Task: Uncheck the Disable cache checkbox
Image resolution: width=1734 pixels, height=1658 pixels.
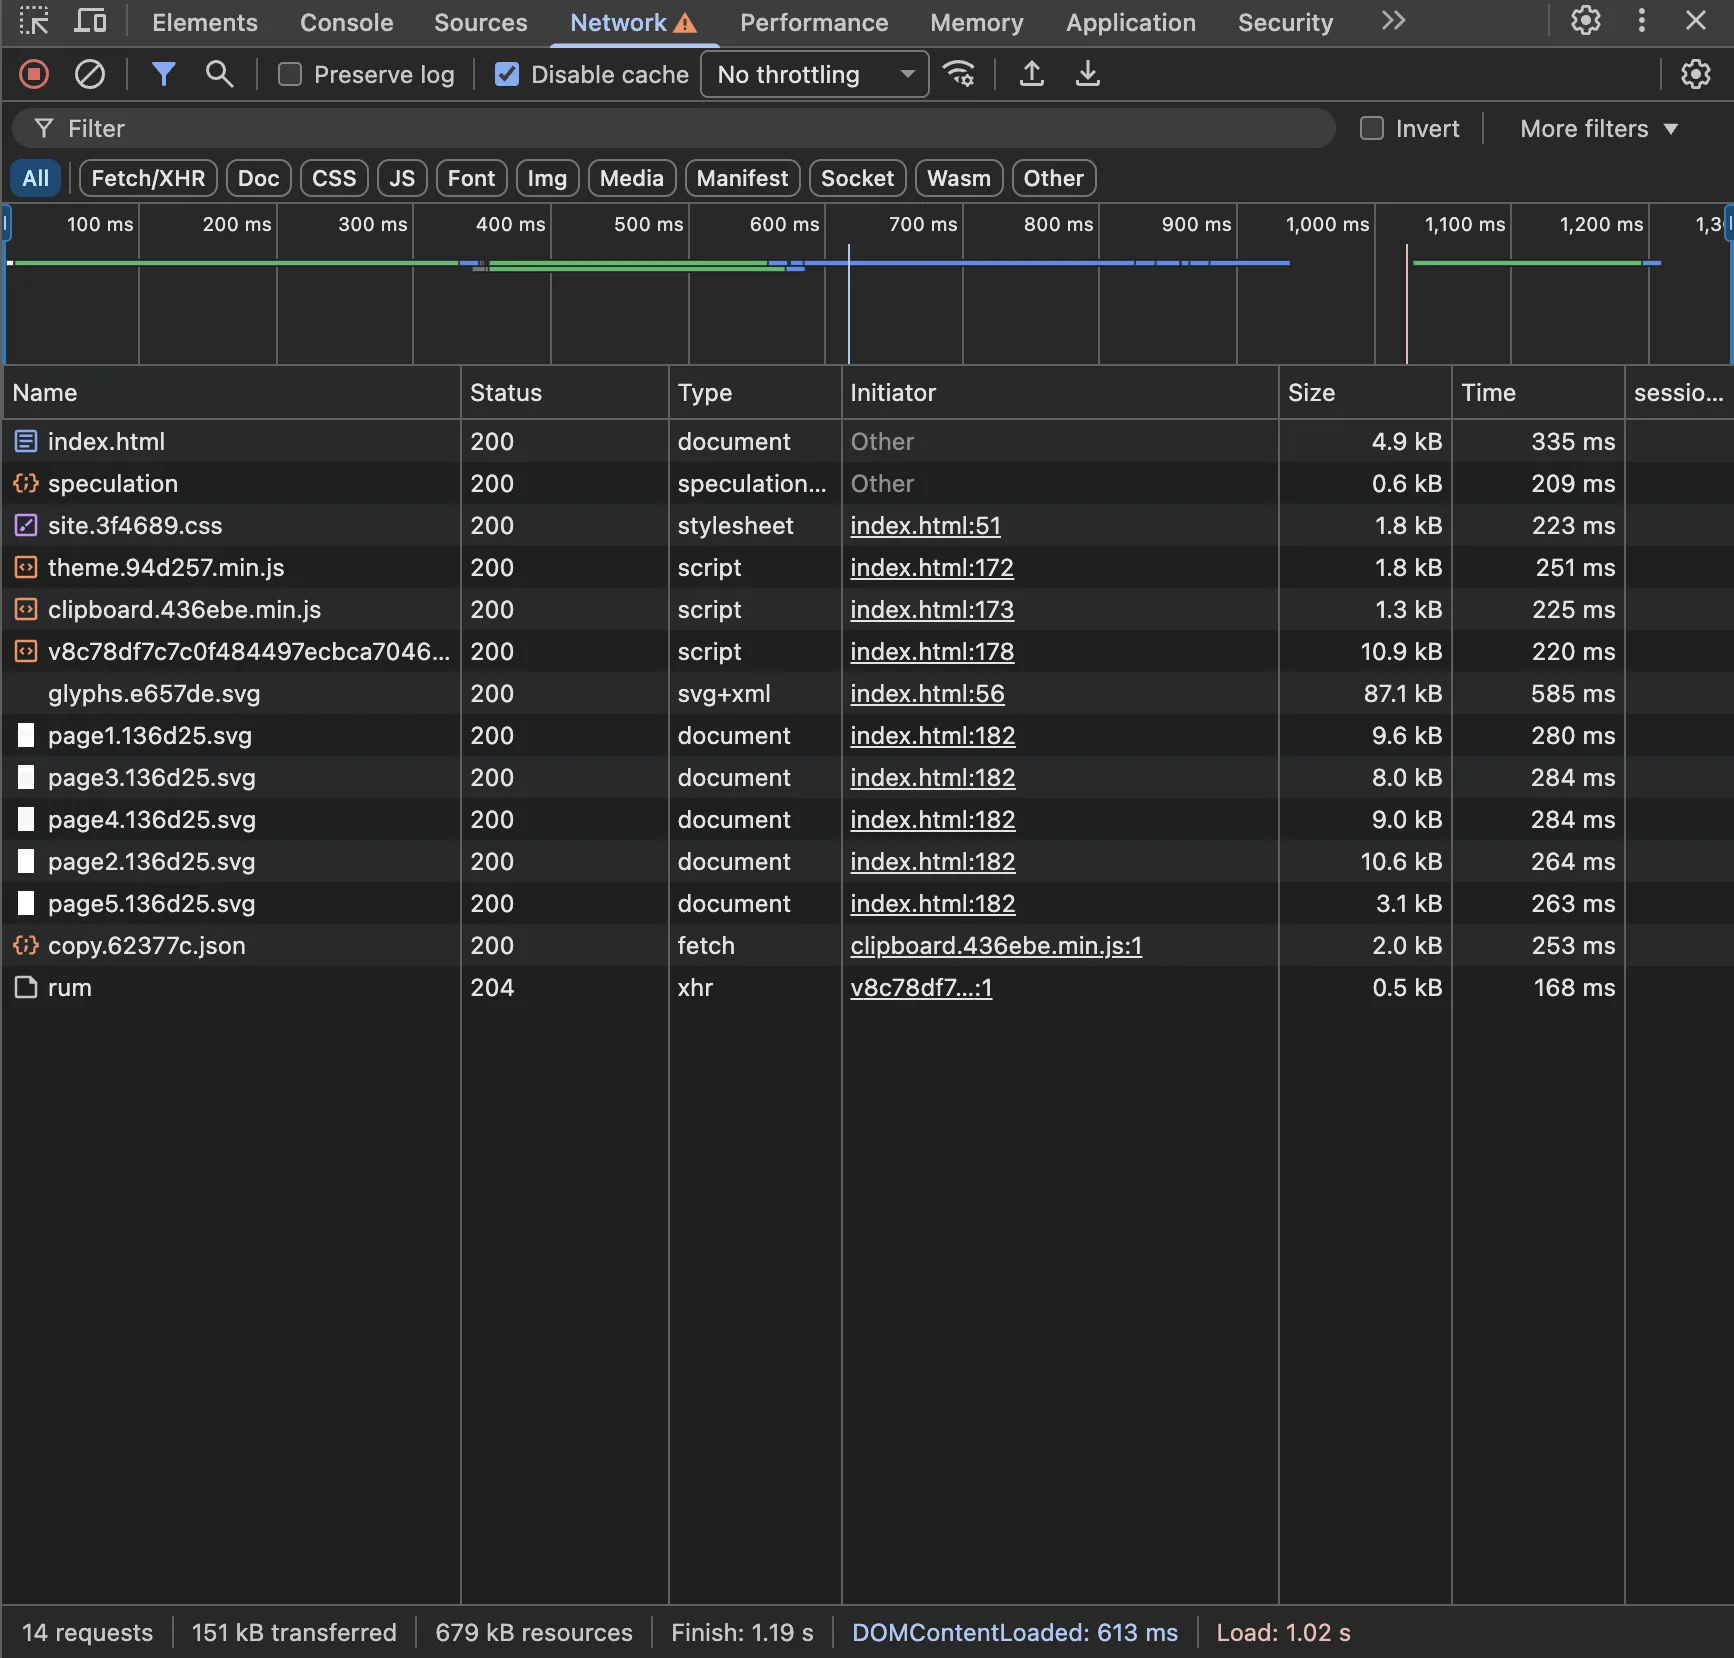Action: click(507, 74)
